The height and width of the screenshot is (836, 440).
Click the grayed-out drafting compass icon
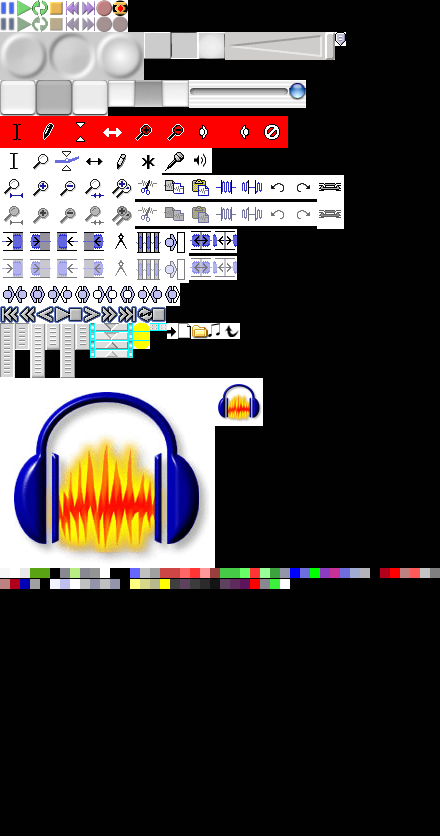[121, 268]
